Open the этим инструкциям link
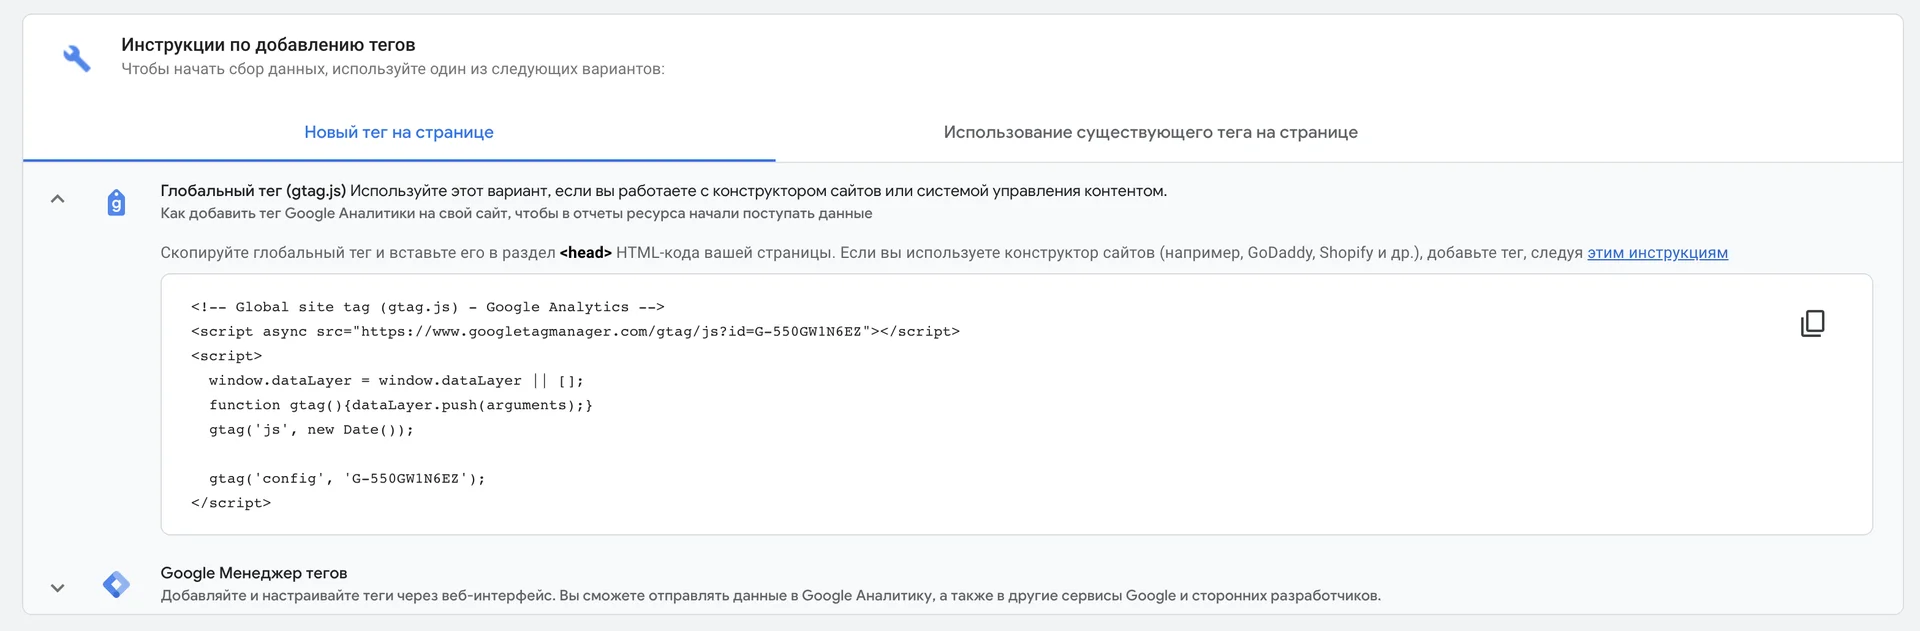Viewport: 1920px width, 631px height. (1657, 253)
